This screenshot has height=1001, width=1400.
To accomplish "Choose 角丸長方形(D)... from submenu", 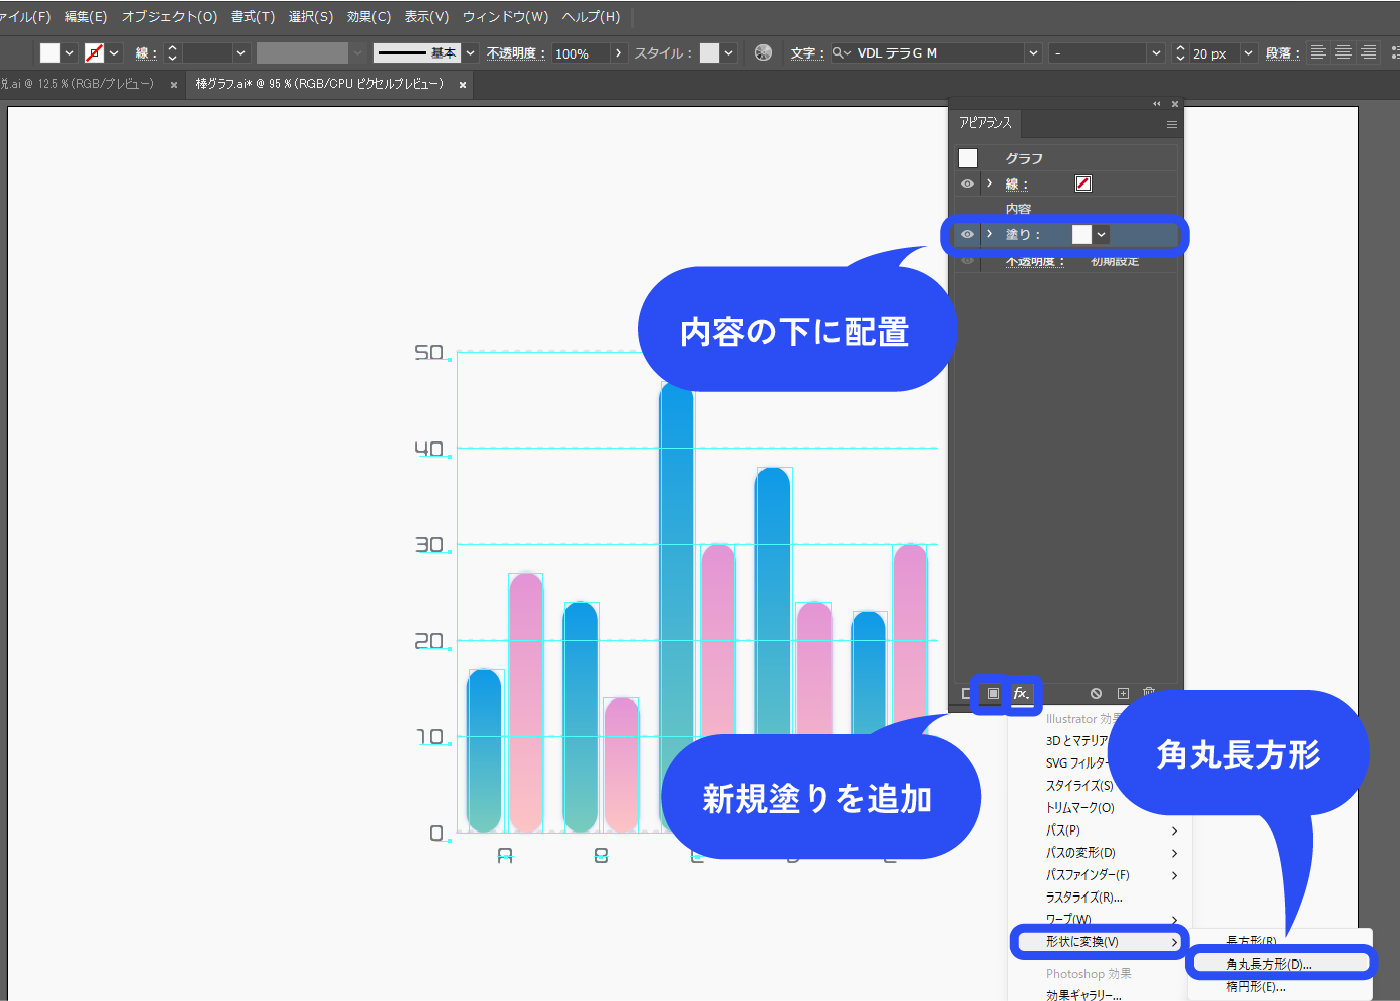I will point(1281,964).
